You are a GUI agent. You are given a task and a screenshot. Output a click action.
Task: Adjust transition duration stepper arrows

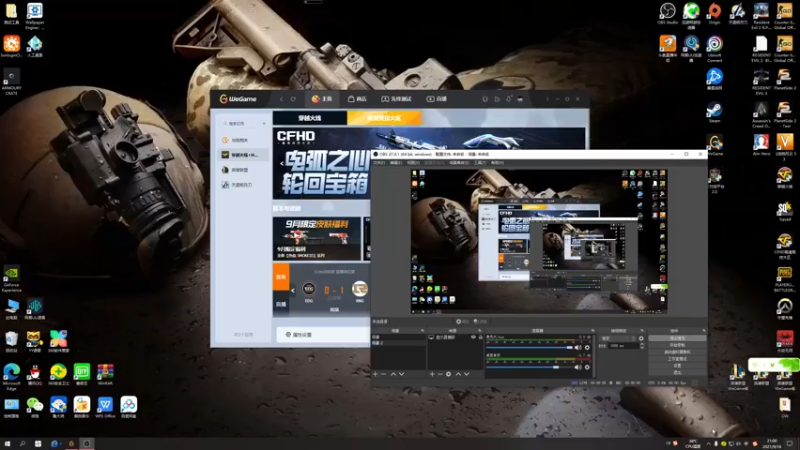[642, 346]
